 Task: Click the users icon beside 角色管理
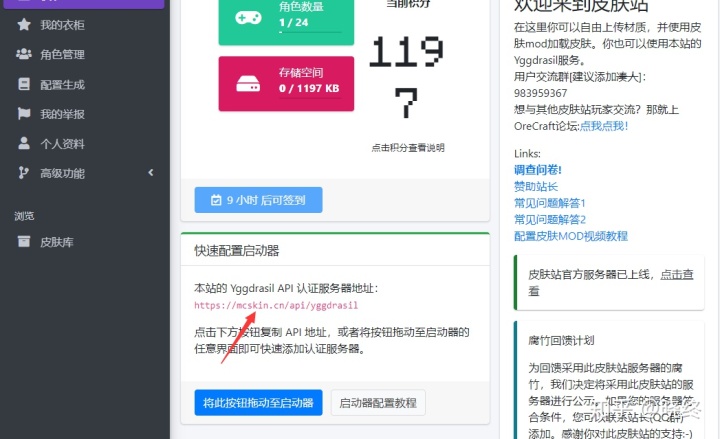click(24, 54)
